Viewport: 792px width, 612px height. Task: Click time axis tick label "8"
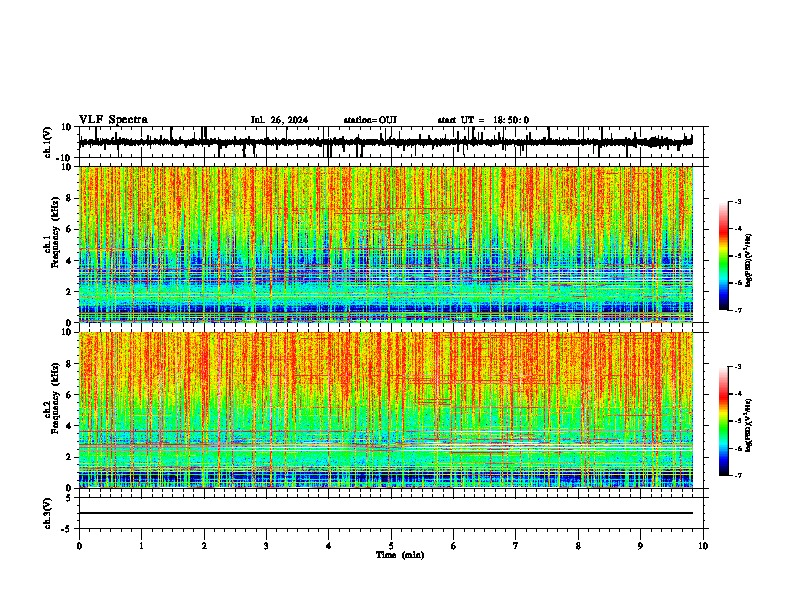(x=578, y=546)
